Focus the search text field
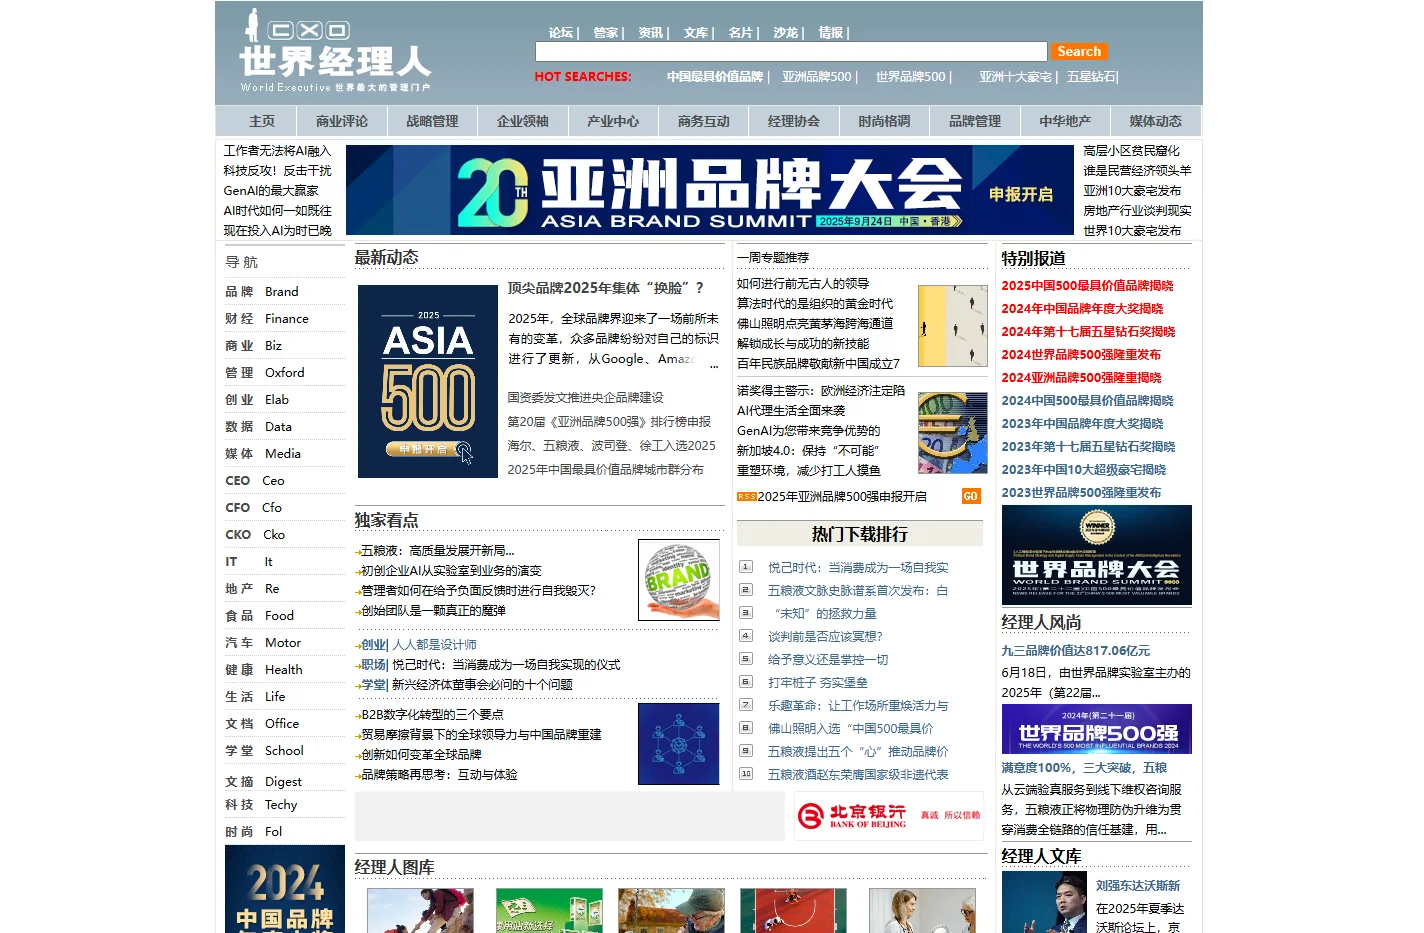This screenshot has height=933, width=1424. point(791,51)
